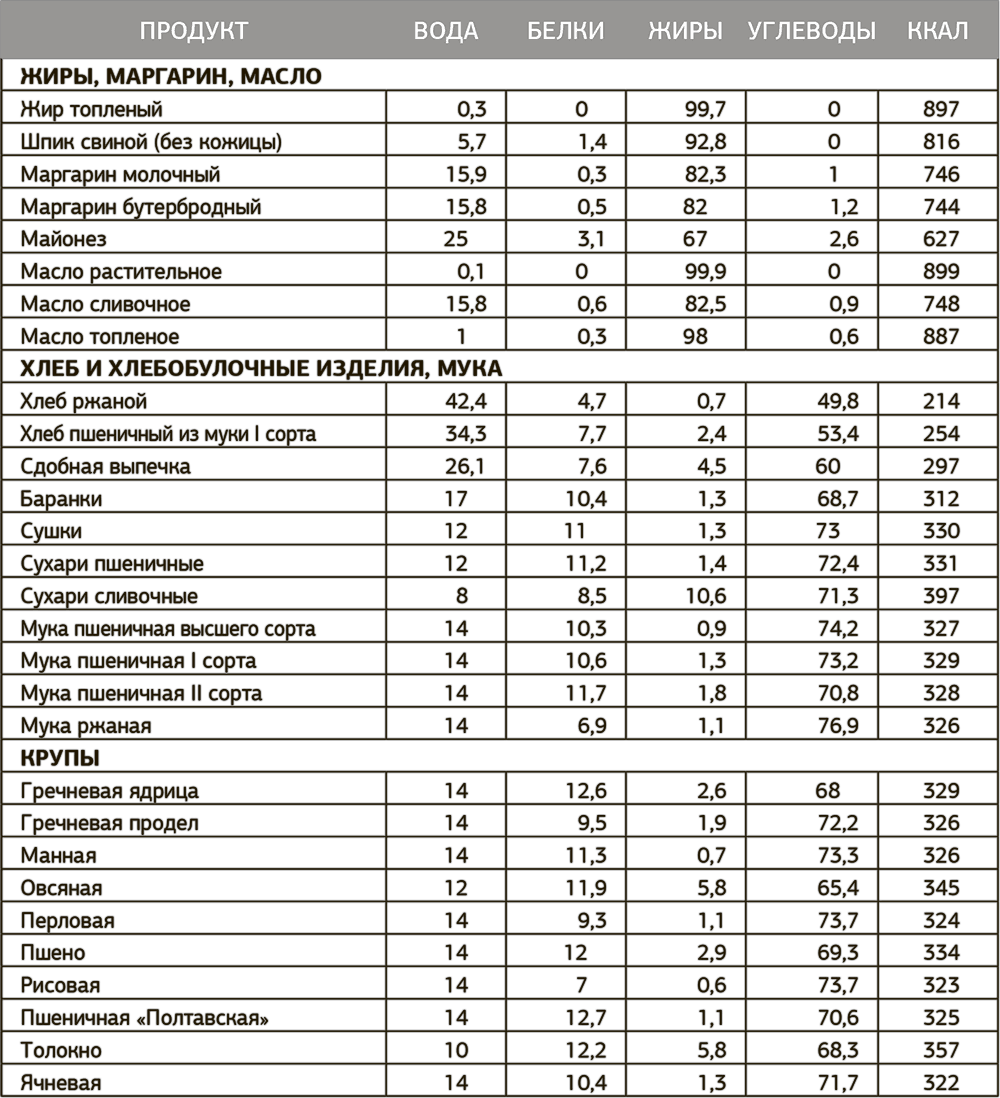Click the ЖИРЫ column header
This screenshot has width=1000, height=1098.
(x=685, y=31)
